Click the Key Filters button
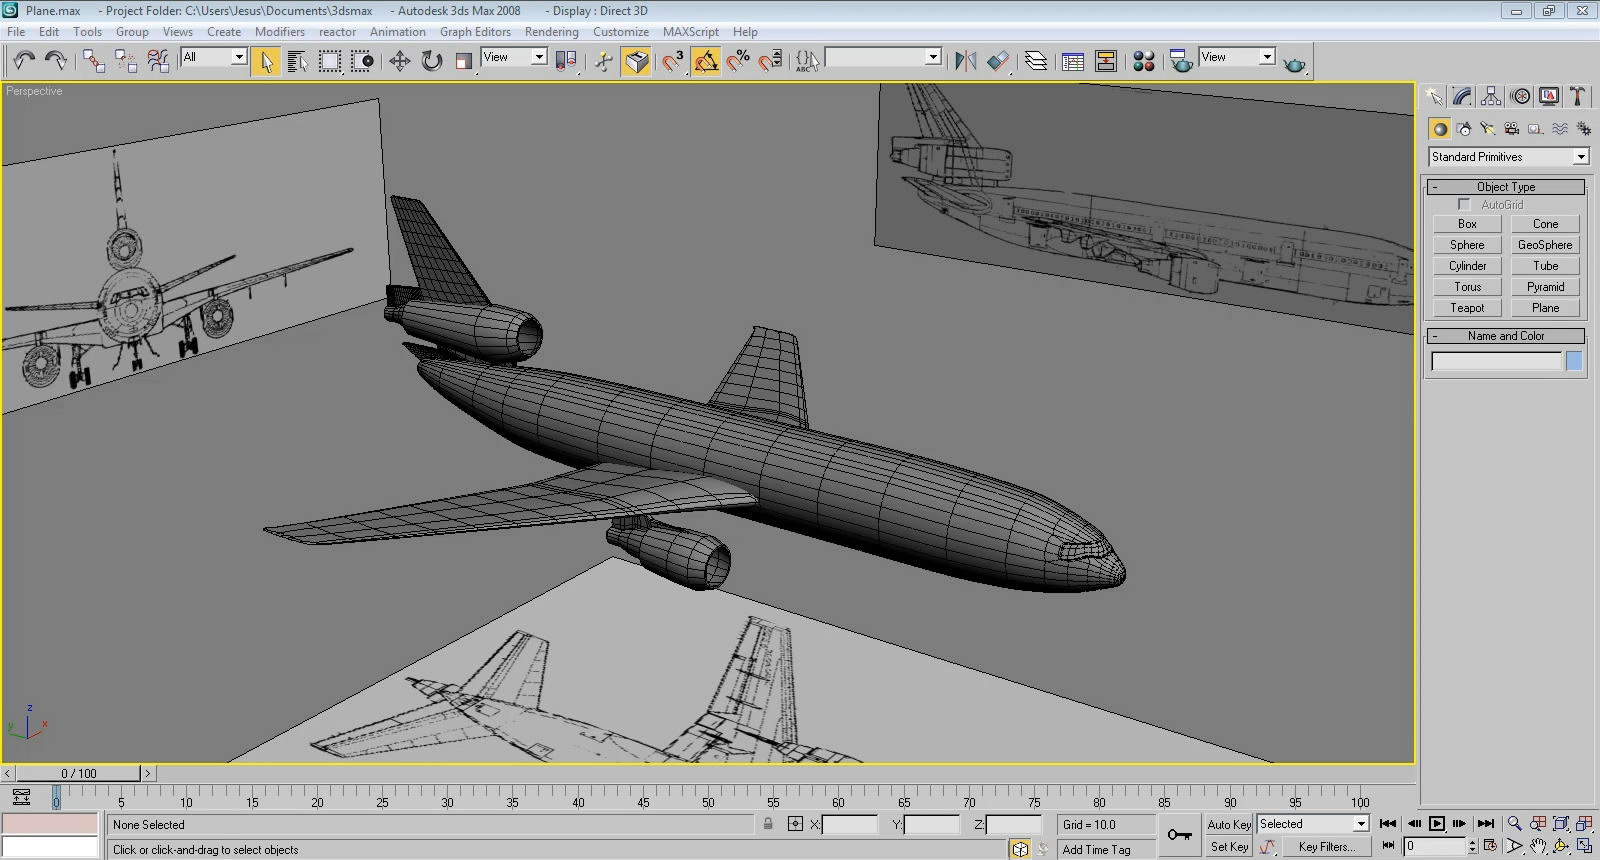Viewport: 1600px width, 860px height. tap(1326, 847)
